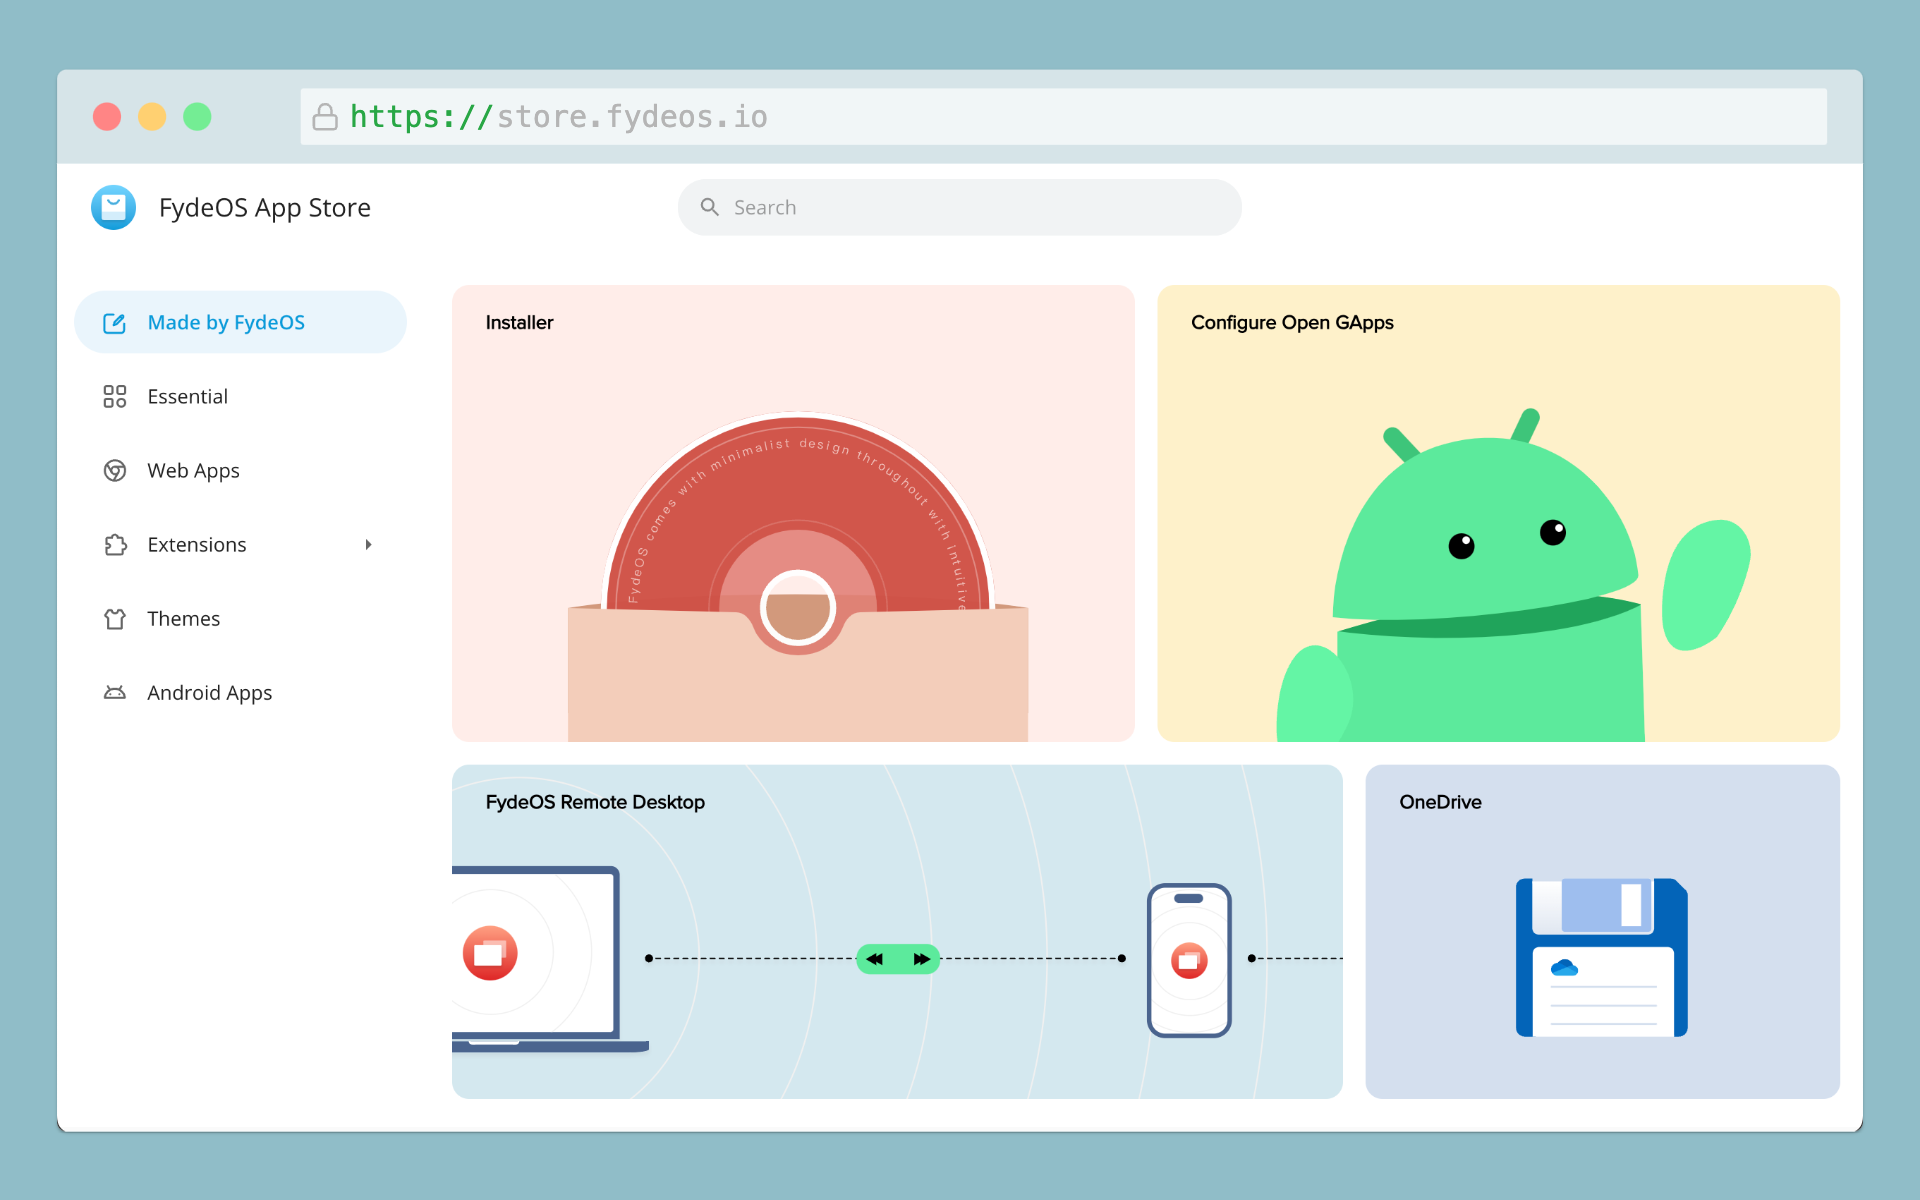Click the Extensions puzzle piece icon
Viewport: 1920px width, 1200px height.
coord(114,545)
